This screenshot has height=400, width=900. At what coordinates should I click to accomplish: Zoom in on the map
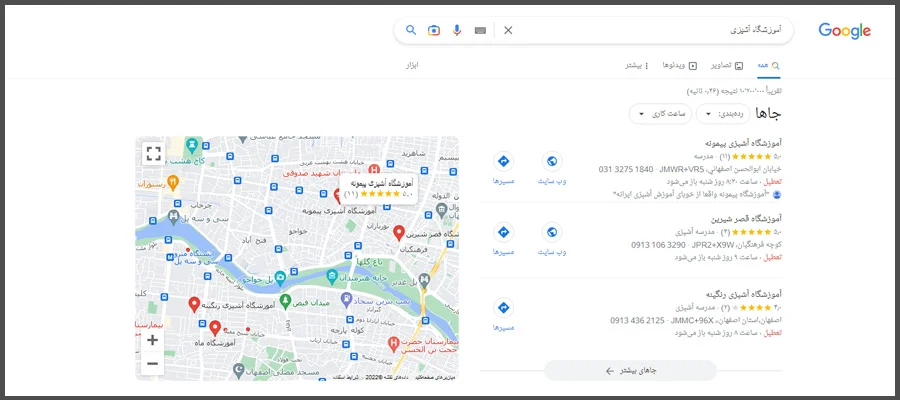coord(153,340)
